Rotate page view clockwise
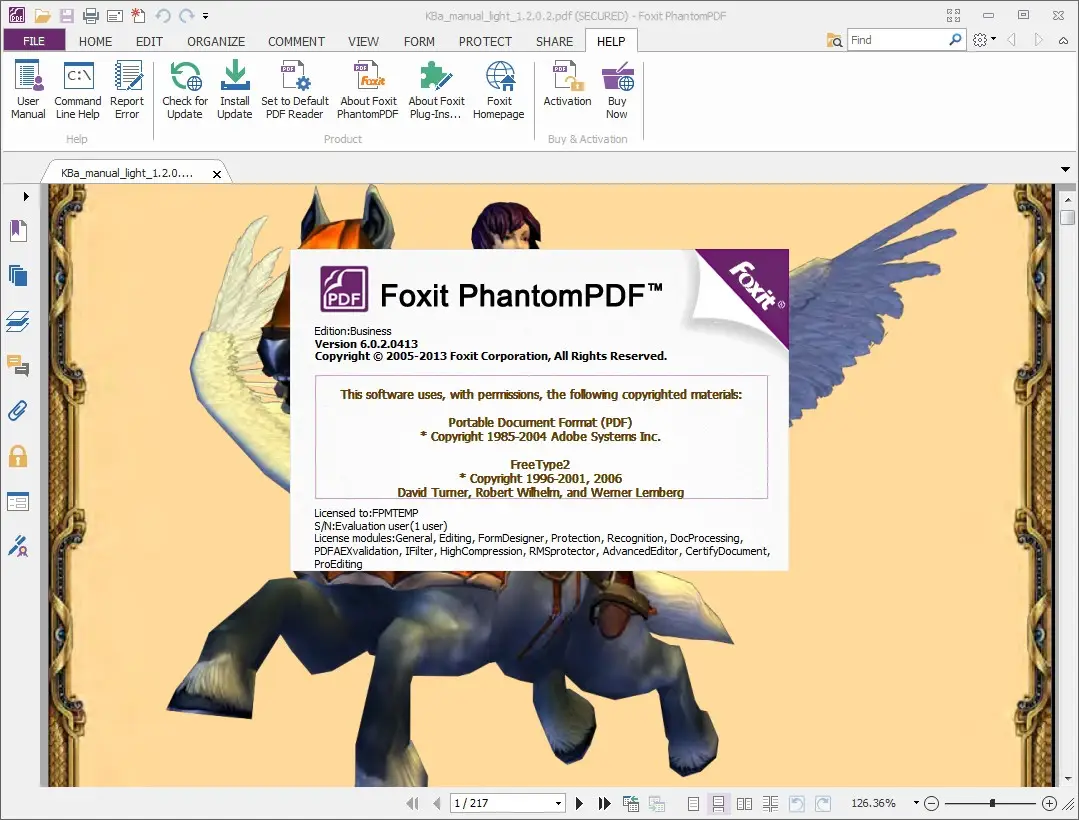Image resolution: width=1079 pixels, height=820 pixels. point(823,803)
